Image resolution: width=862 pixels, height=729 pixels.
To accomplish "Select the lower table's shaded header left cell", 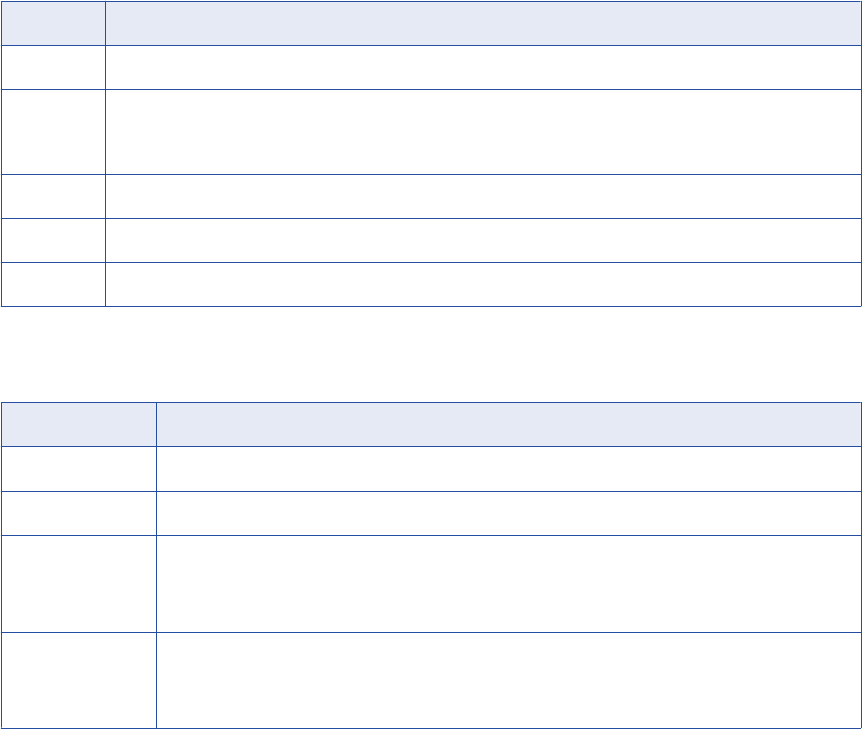I will click(x=79, y=424).
